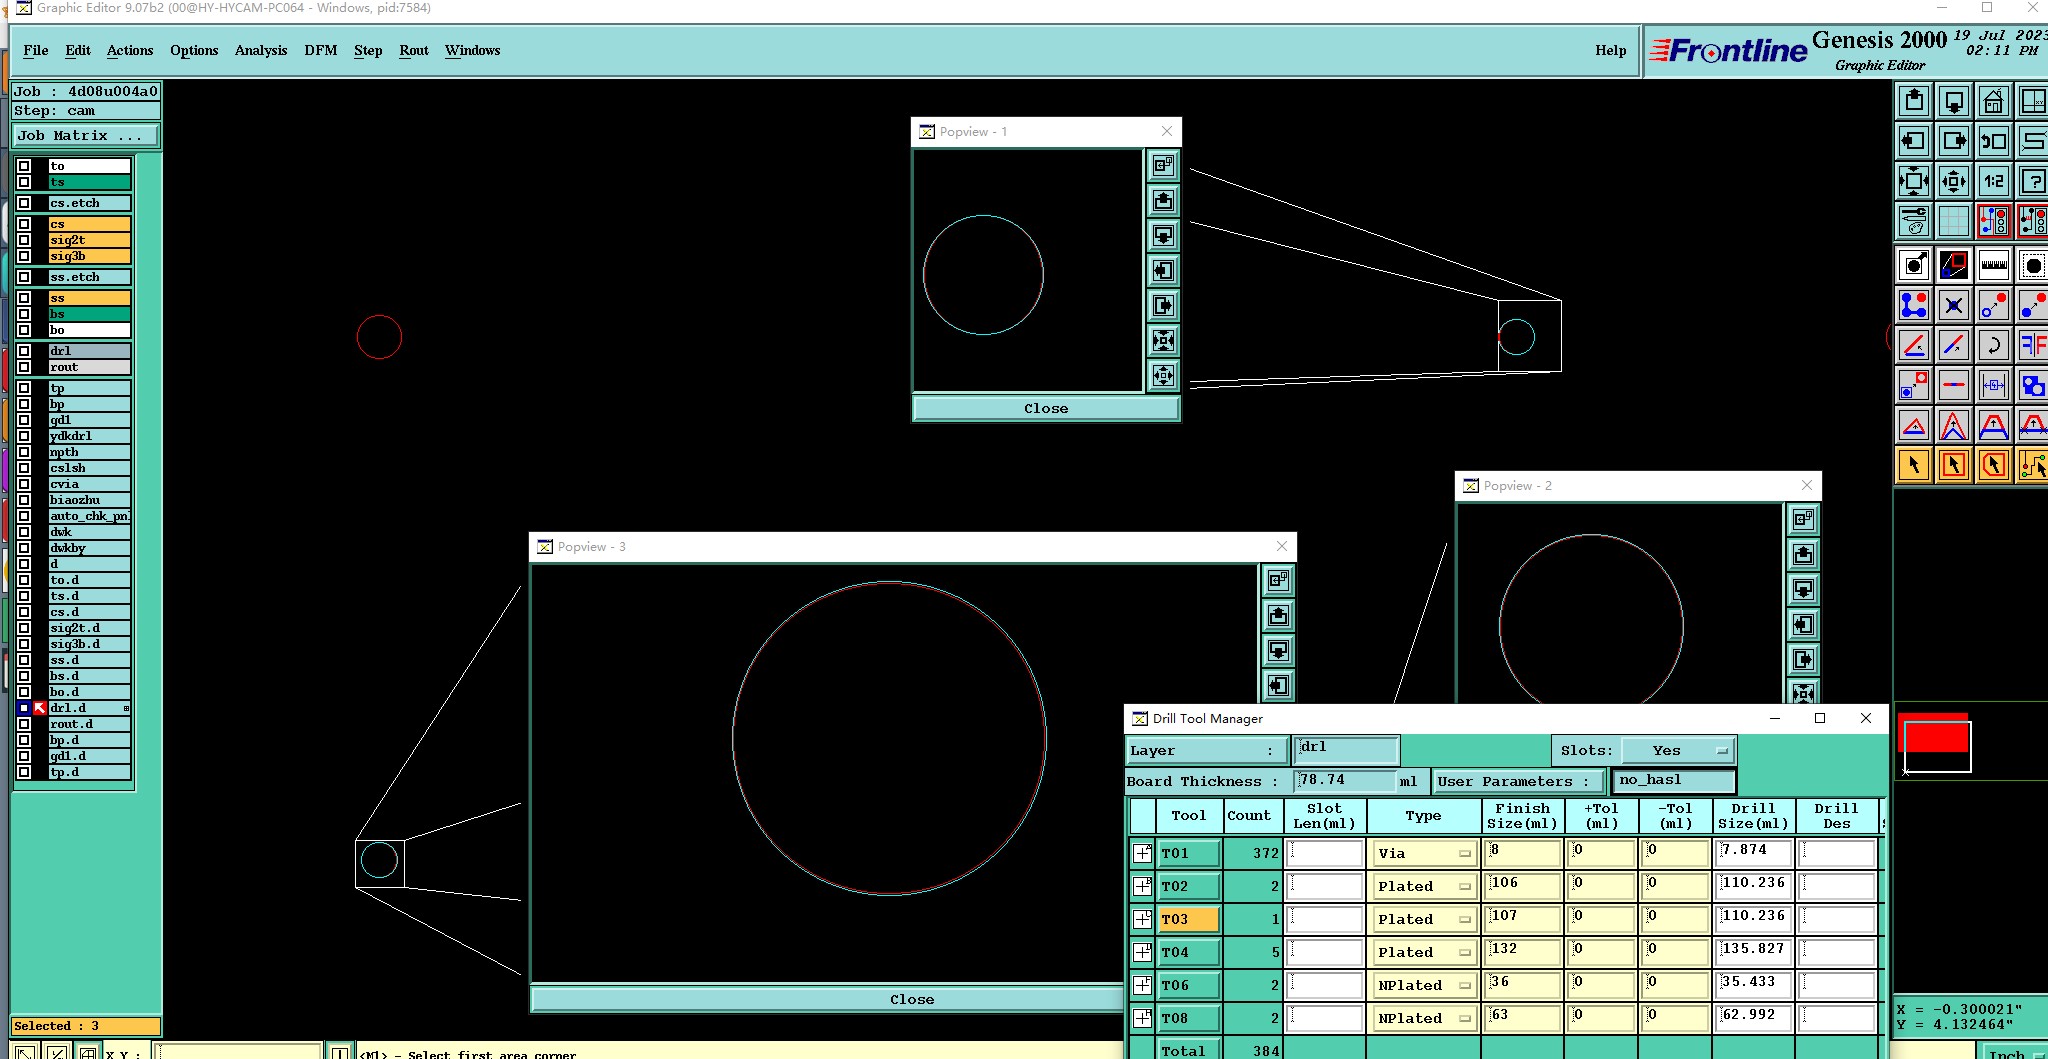Expand the T01 row plus box

(x=1142, y=853)
